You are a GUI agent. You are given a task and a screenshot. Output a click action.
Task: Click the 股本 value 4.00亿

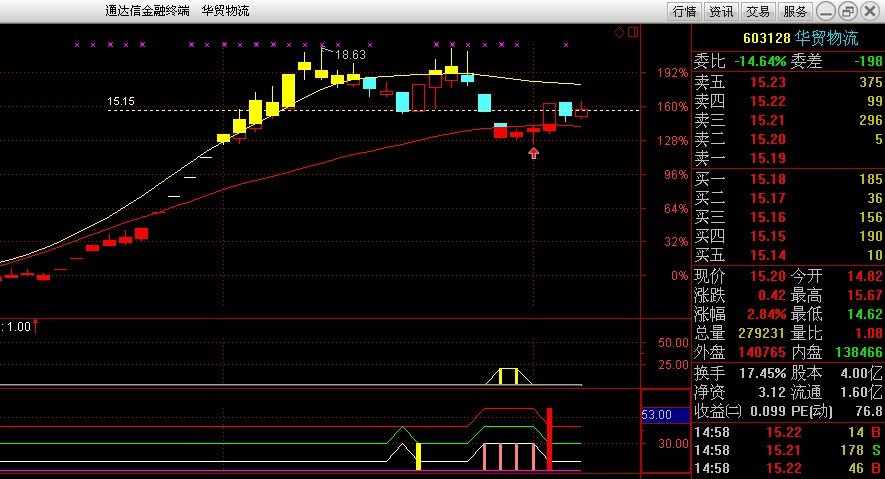pyautogui.click(x=861, y=373)
